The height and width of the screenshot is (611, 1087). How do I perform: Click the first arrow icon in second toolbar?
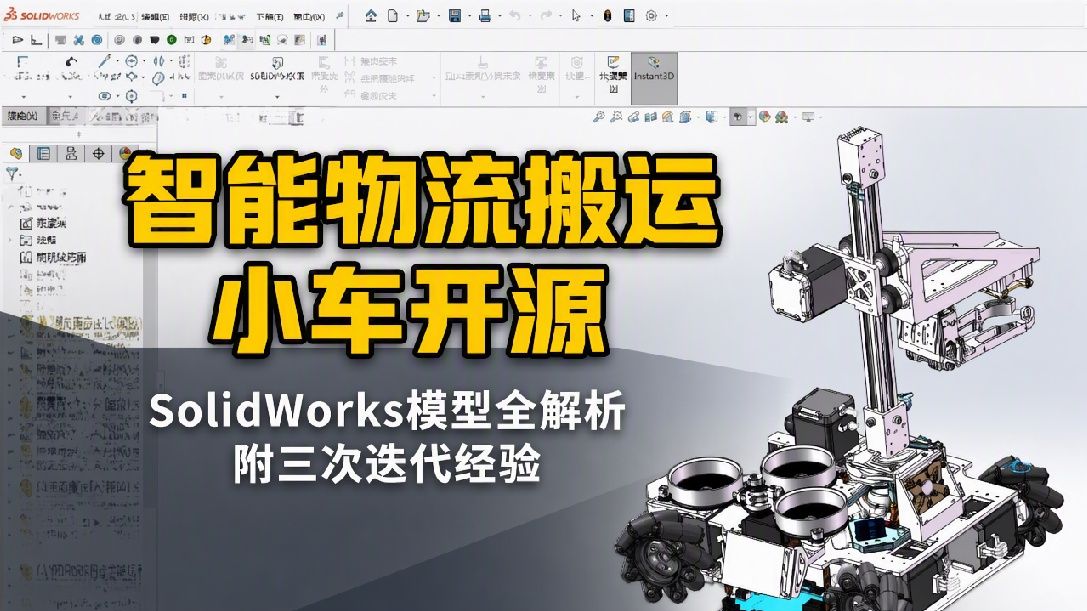[18, 40]
